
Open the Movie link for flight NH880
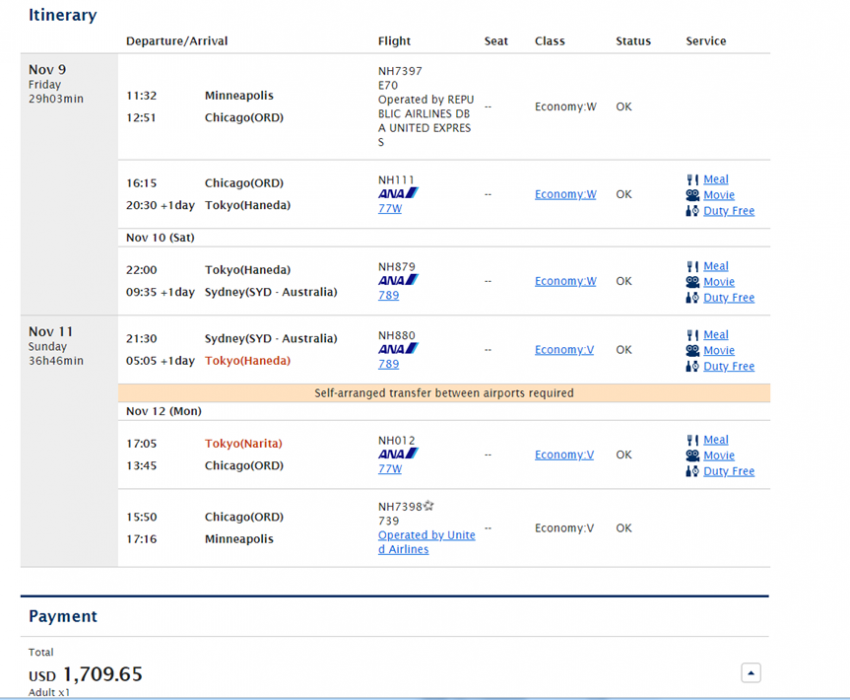click(x=719, y=351)
